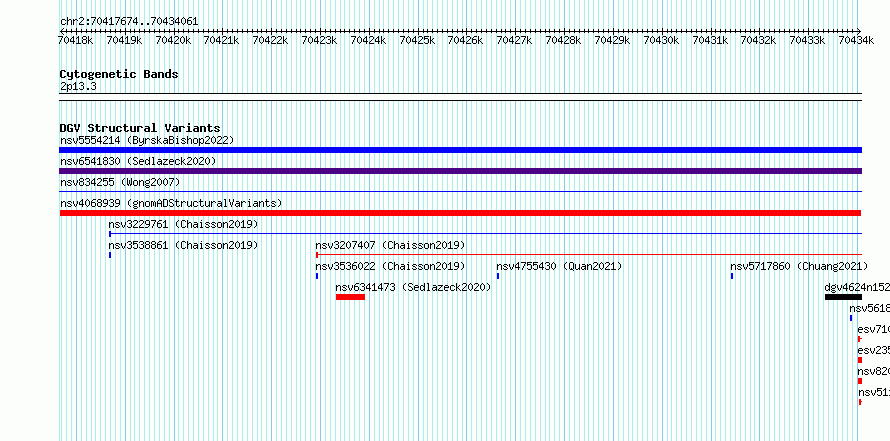
Task: Open the nsv6541830 (Sedlazeck2020) label
Action: [x=138, y=161]
